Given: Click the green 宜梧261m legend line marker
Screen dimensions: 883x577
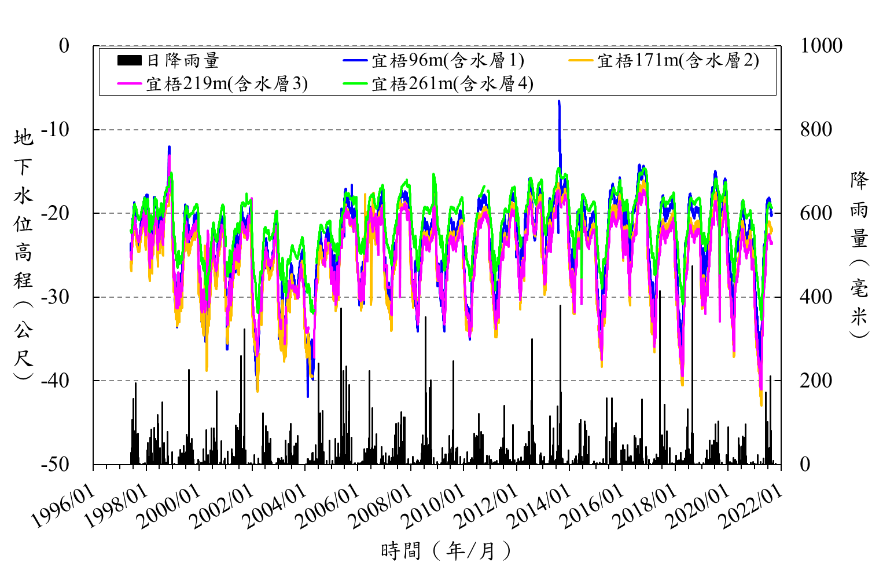Looking at the screenshot, I should tap(354, 84).
